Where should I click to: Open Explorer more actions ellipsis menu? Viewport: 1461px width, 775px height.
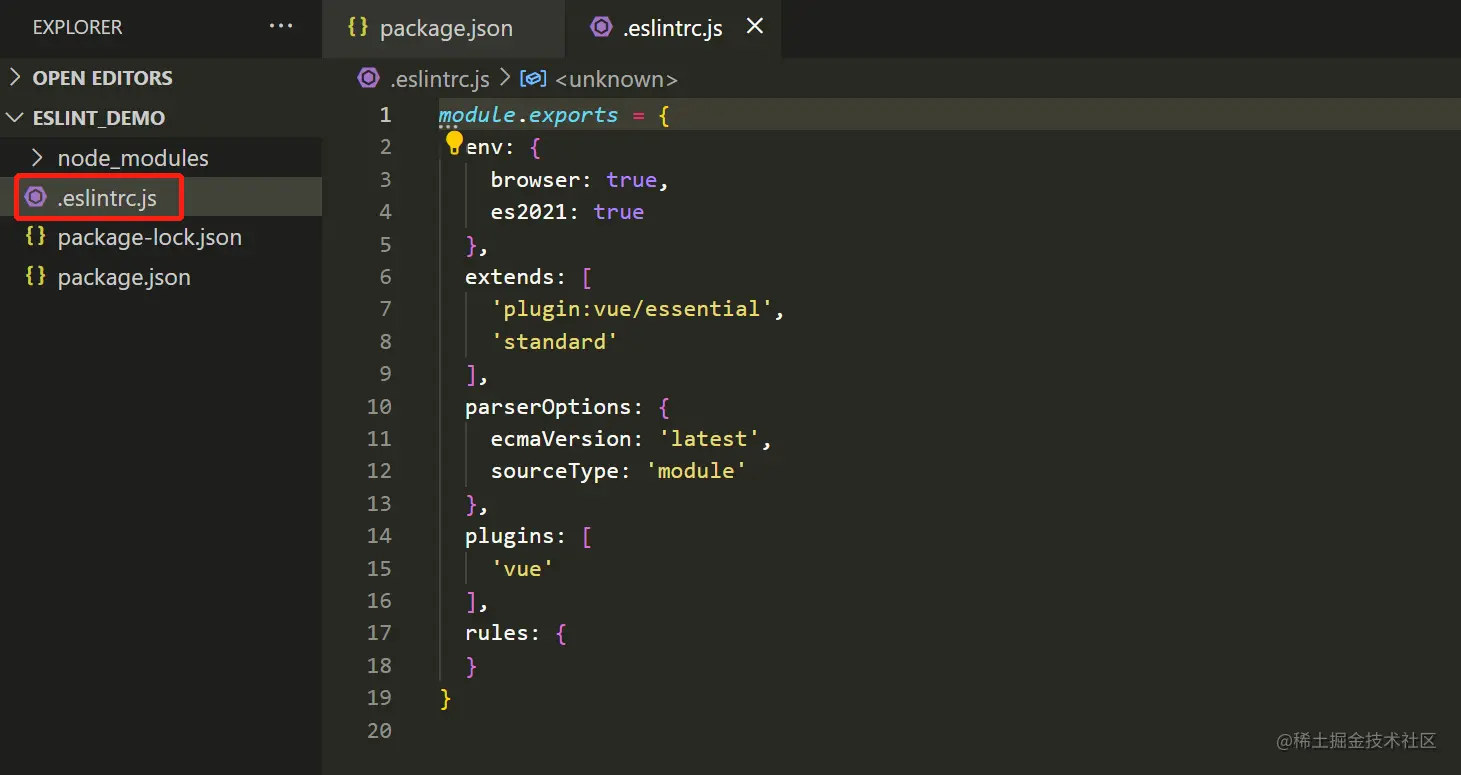281,27
